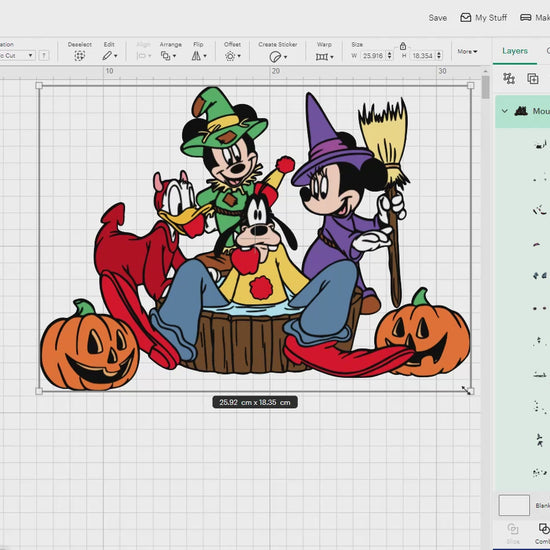The height and width of the screenshot is (550, 550).
Task: Select the first layer thumbnail under the group
Action: pyautogui.click(x=540, y=144)
